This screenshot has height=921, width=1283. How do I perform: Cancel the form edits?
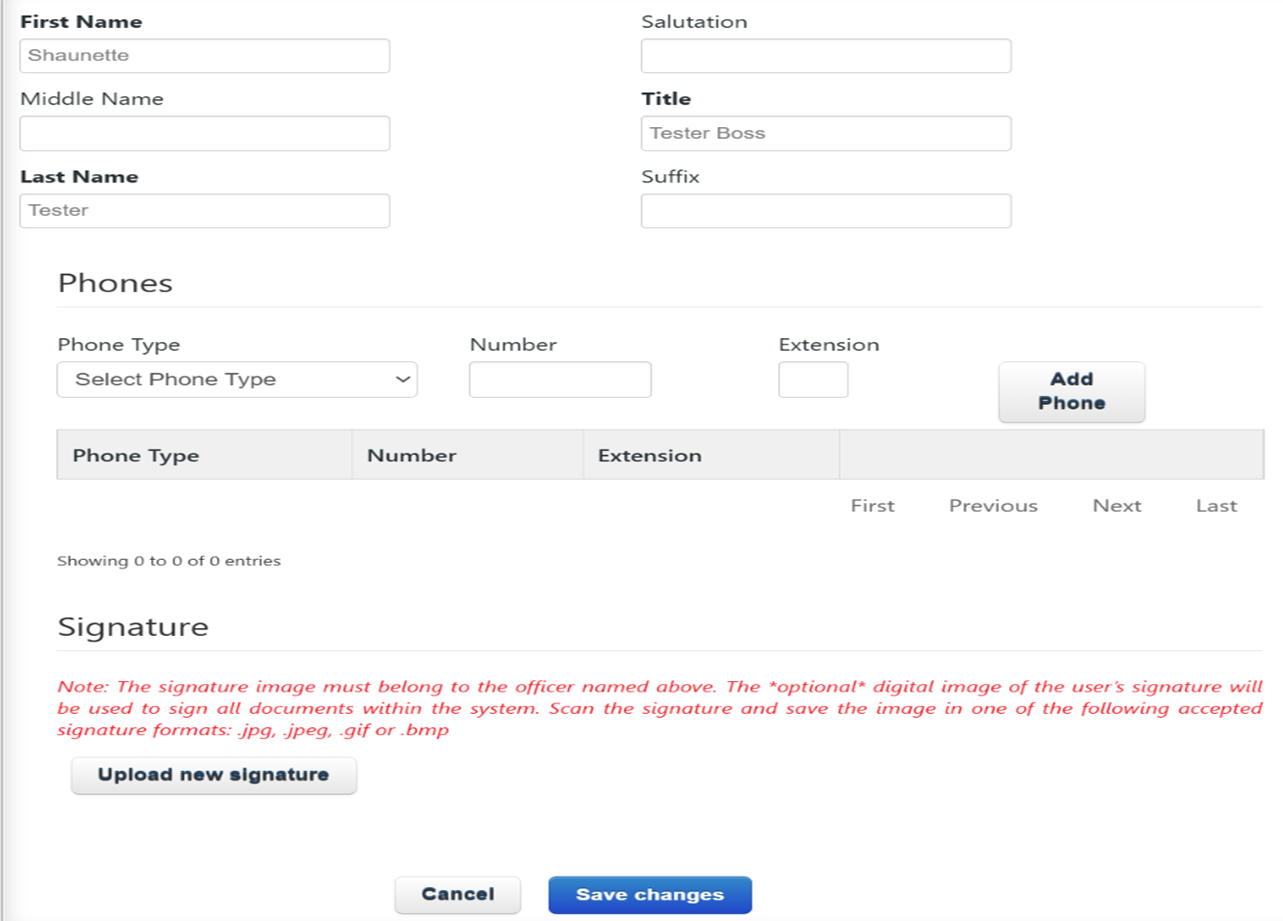(x=457, y=895)
